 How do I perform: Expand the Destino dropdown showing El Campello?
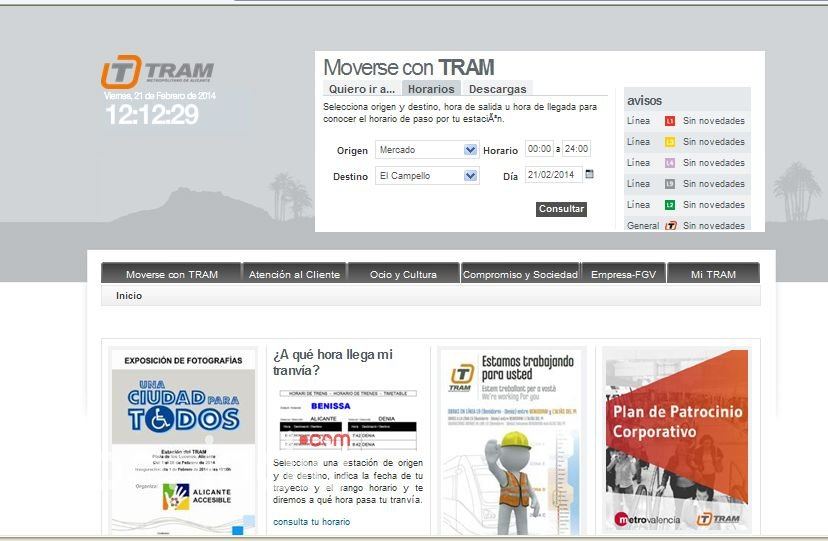pyautogui.click(x=471, y=176)
